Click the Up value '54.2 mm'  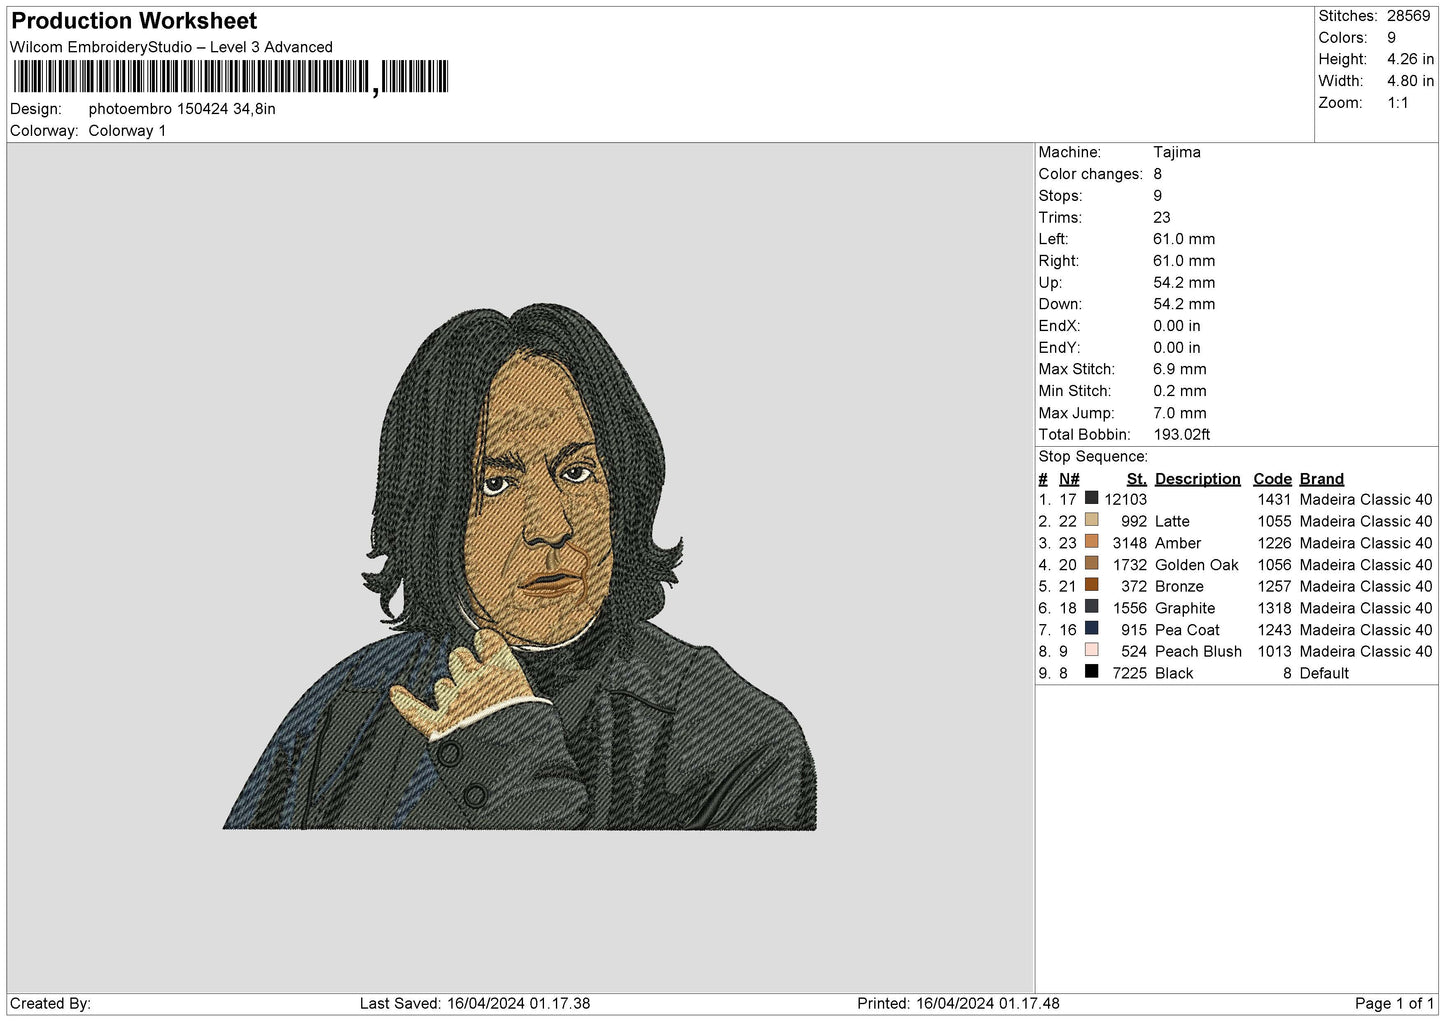[1184, 282]
